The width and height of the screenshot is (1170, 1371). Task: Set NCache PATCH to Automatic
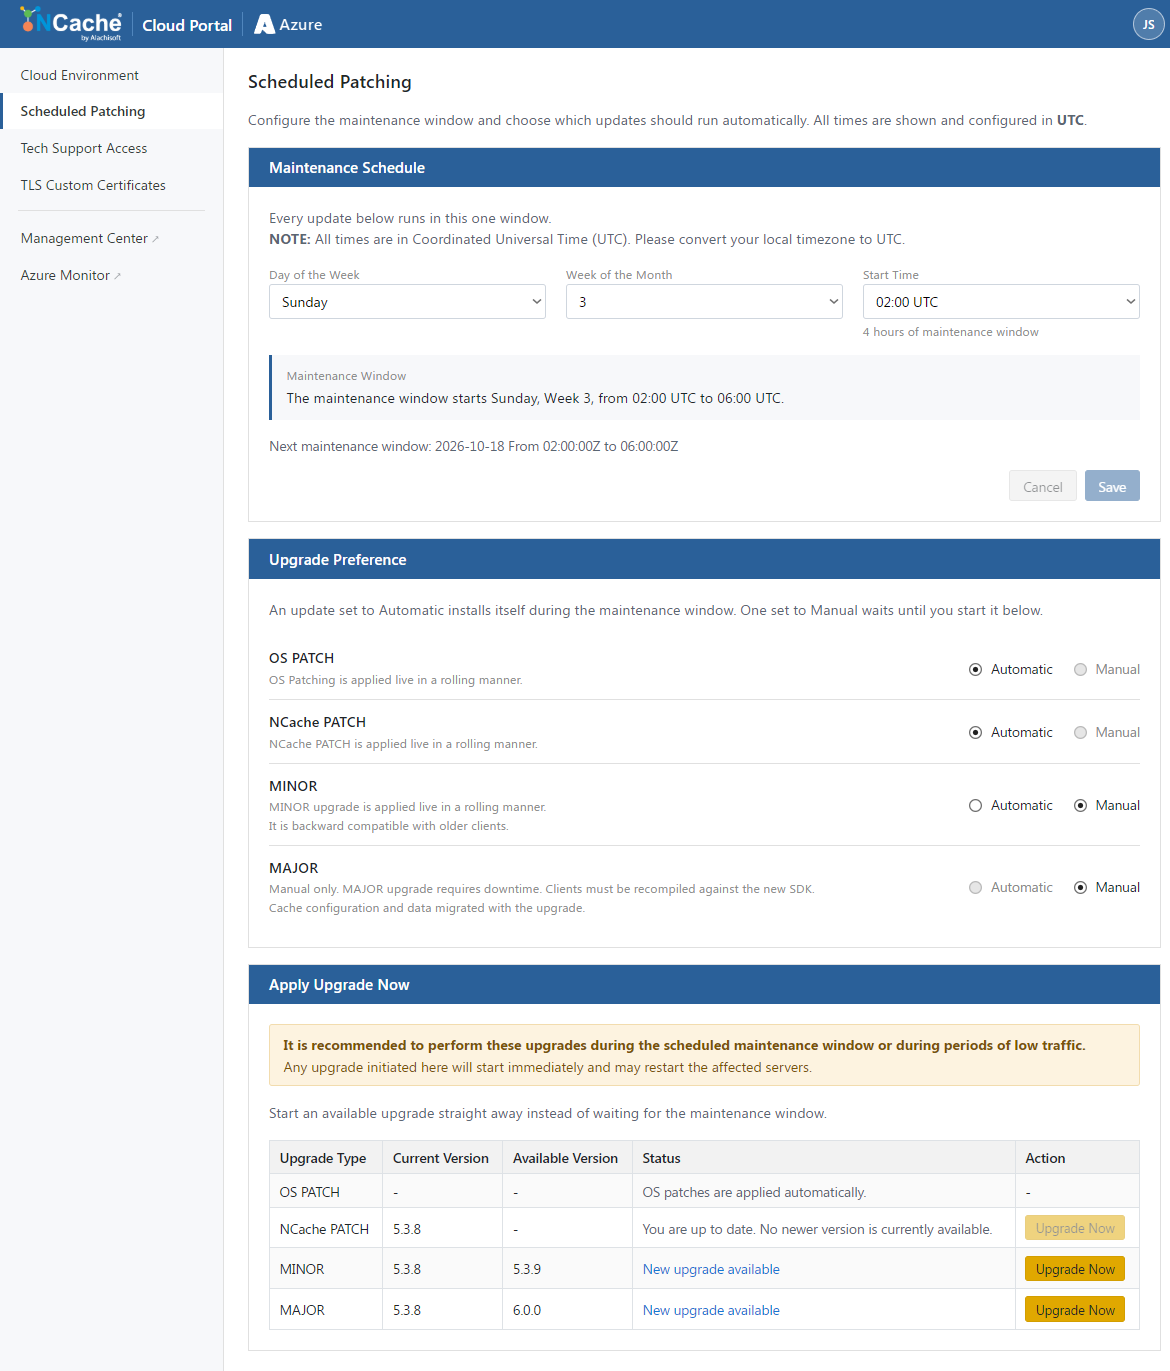[975, 733]
